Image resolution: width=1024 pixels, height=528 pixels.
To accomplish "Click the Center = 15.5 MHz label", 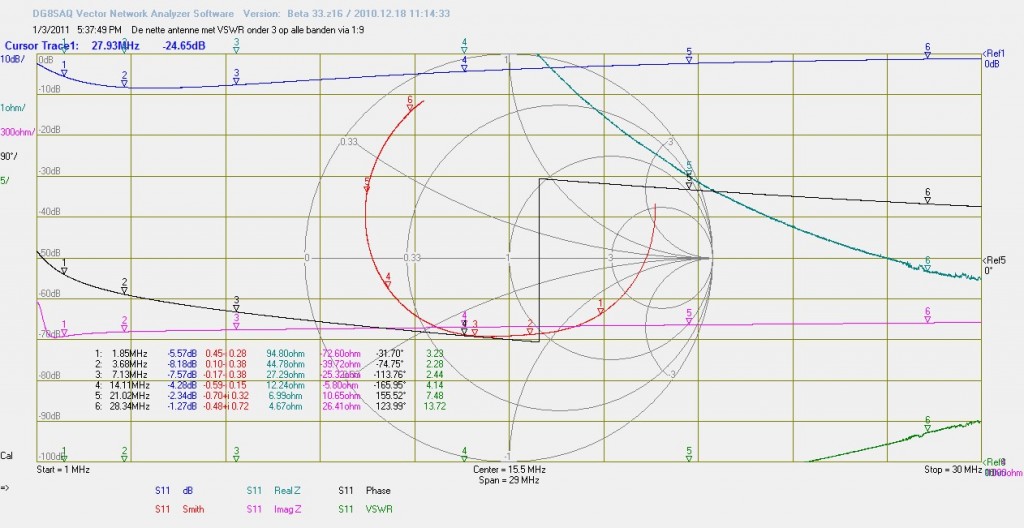I will 509,469.
